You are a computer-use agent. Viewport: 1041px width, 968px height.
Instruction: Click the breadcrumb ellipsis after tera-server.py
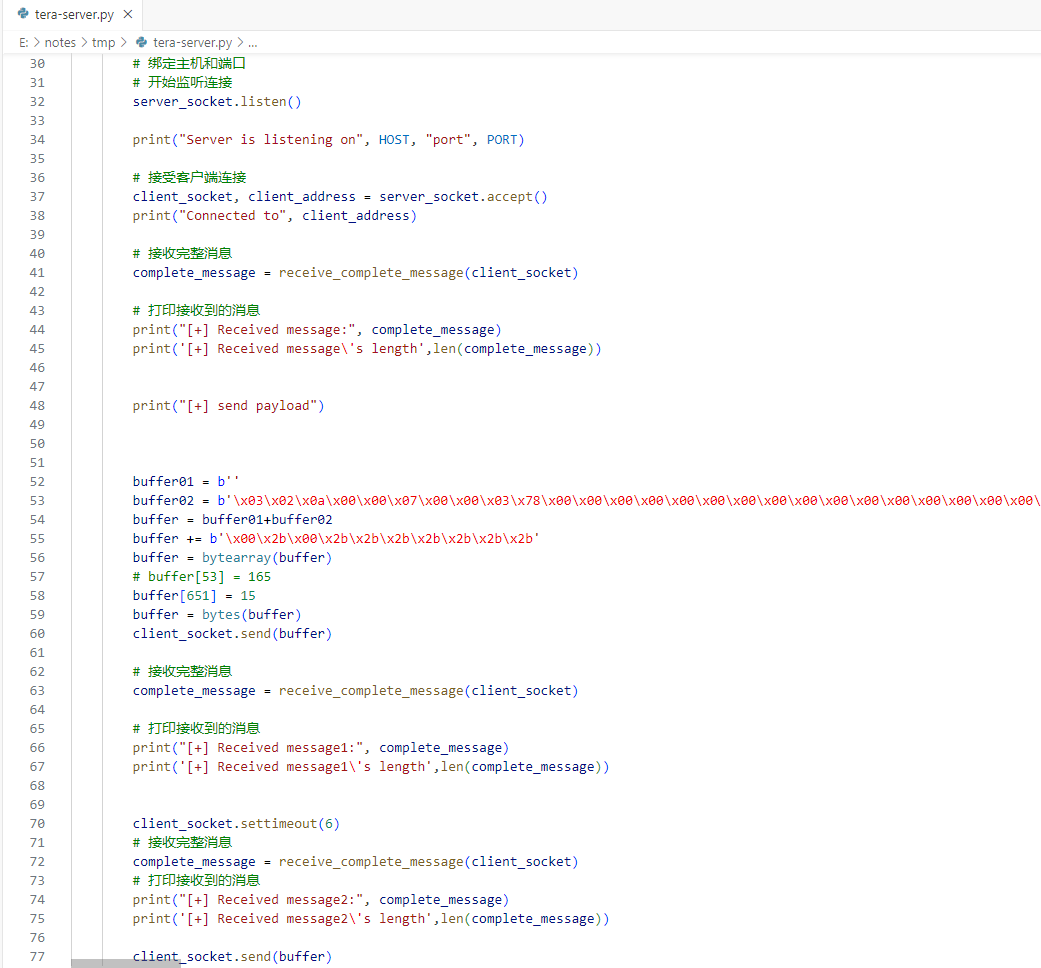[x=253, y=43]
